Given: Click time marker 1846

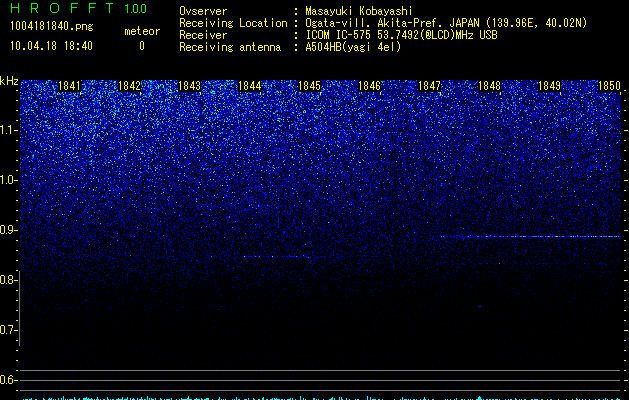Looking at the screenshot, I should click(x=369, y=86).
